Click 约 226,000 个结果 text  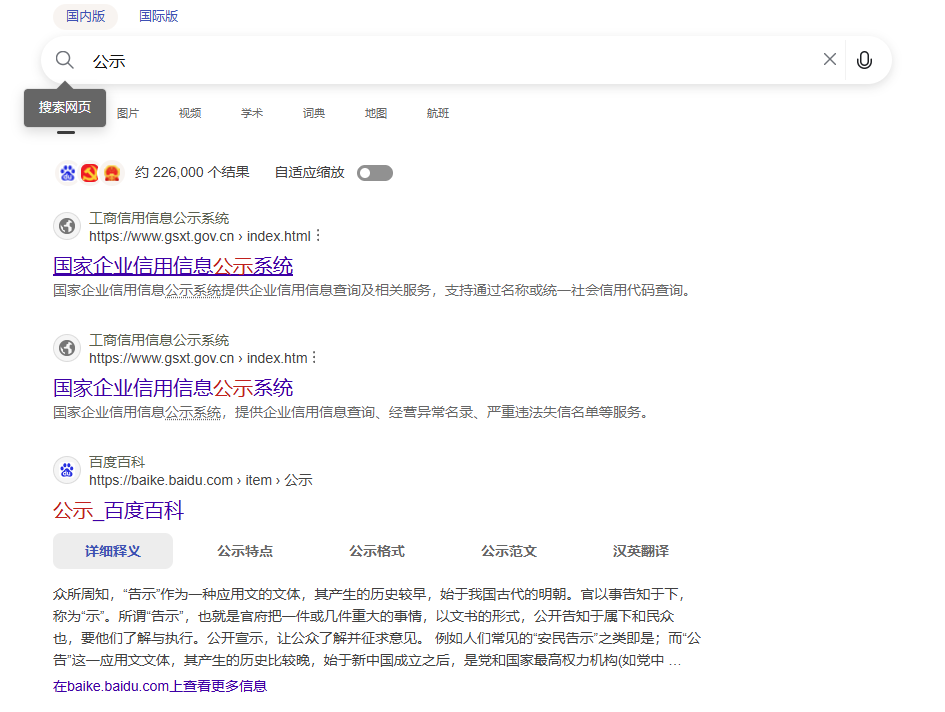(x=192, y=172)
